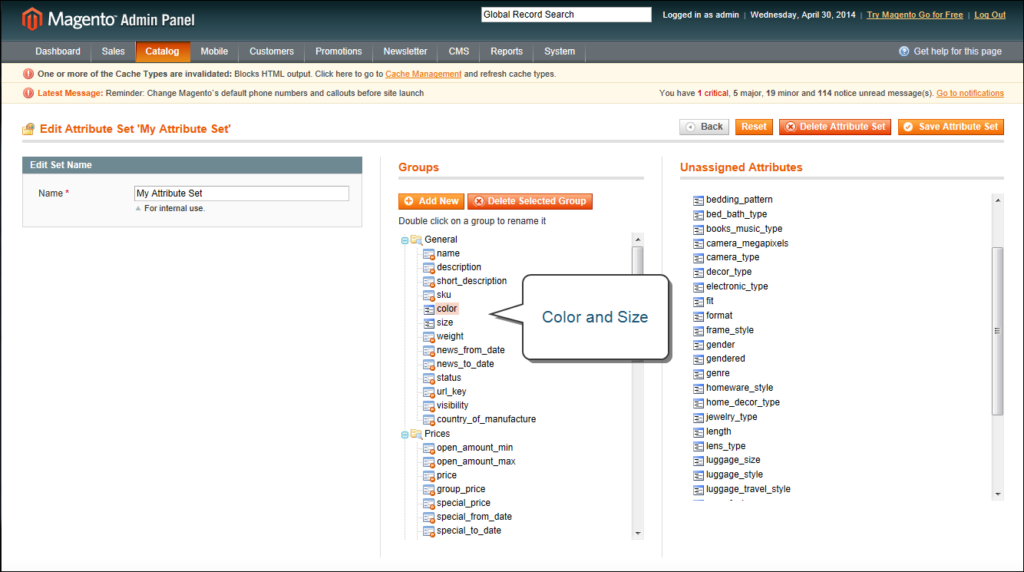Viewport: 1024px width, 572px height.
Task: Go Back to attribute sets
Action: point(704,127)
